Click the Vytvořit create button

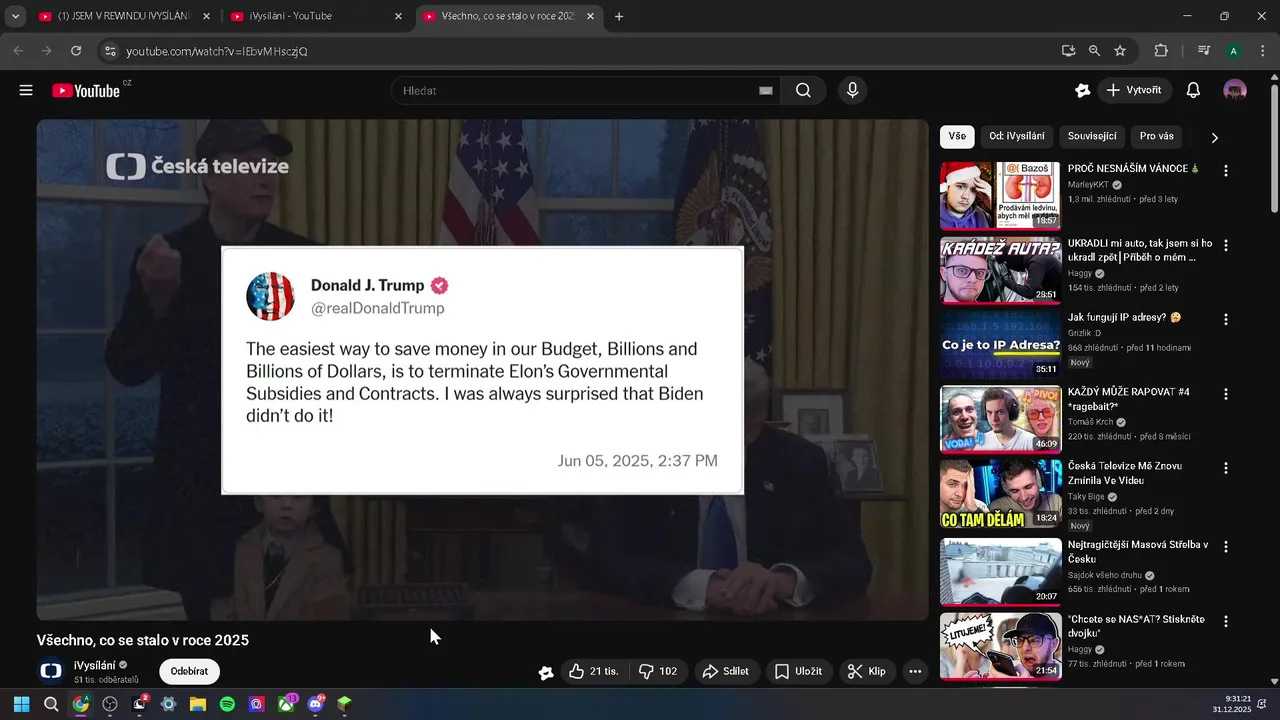click(1135, 90)
